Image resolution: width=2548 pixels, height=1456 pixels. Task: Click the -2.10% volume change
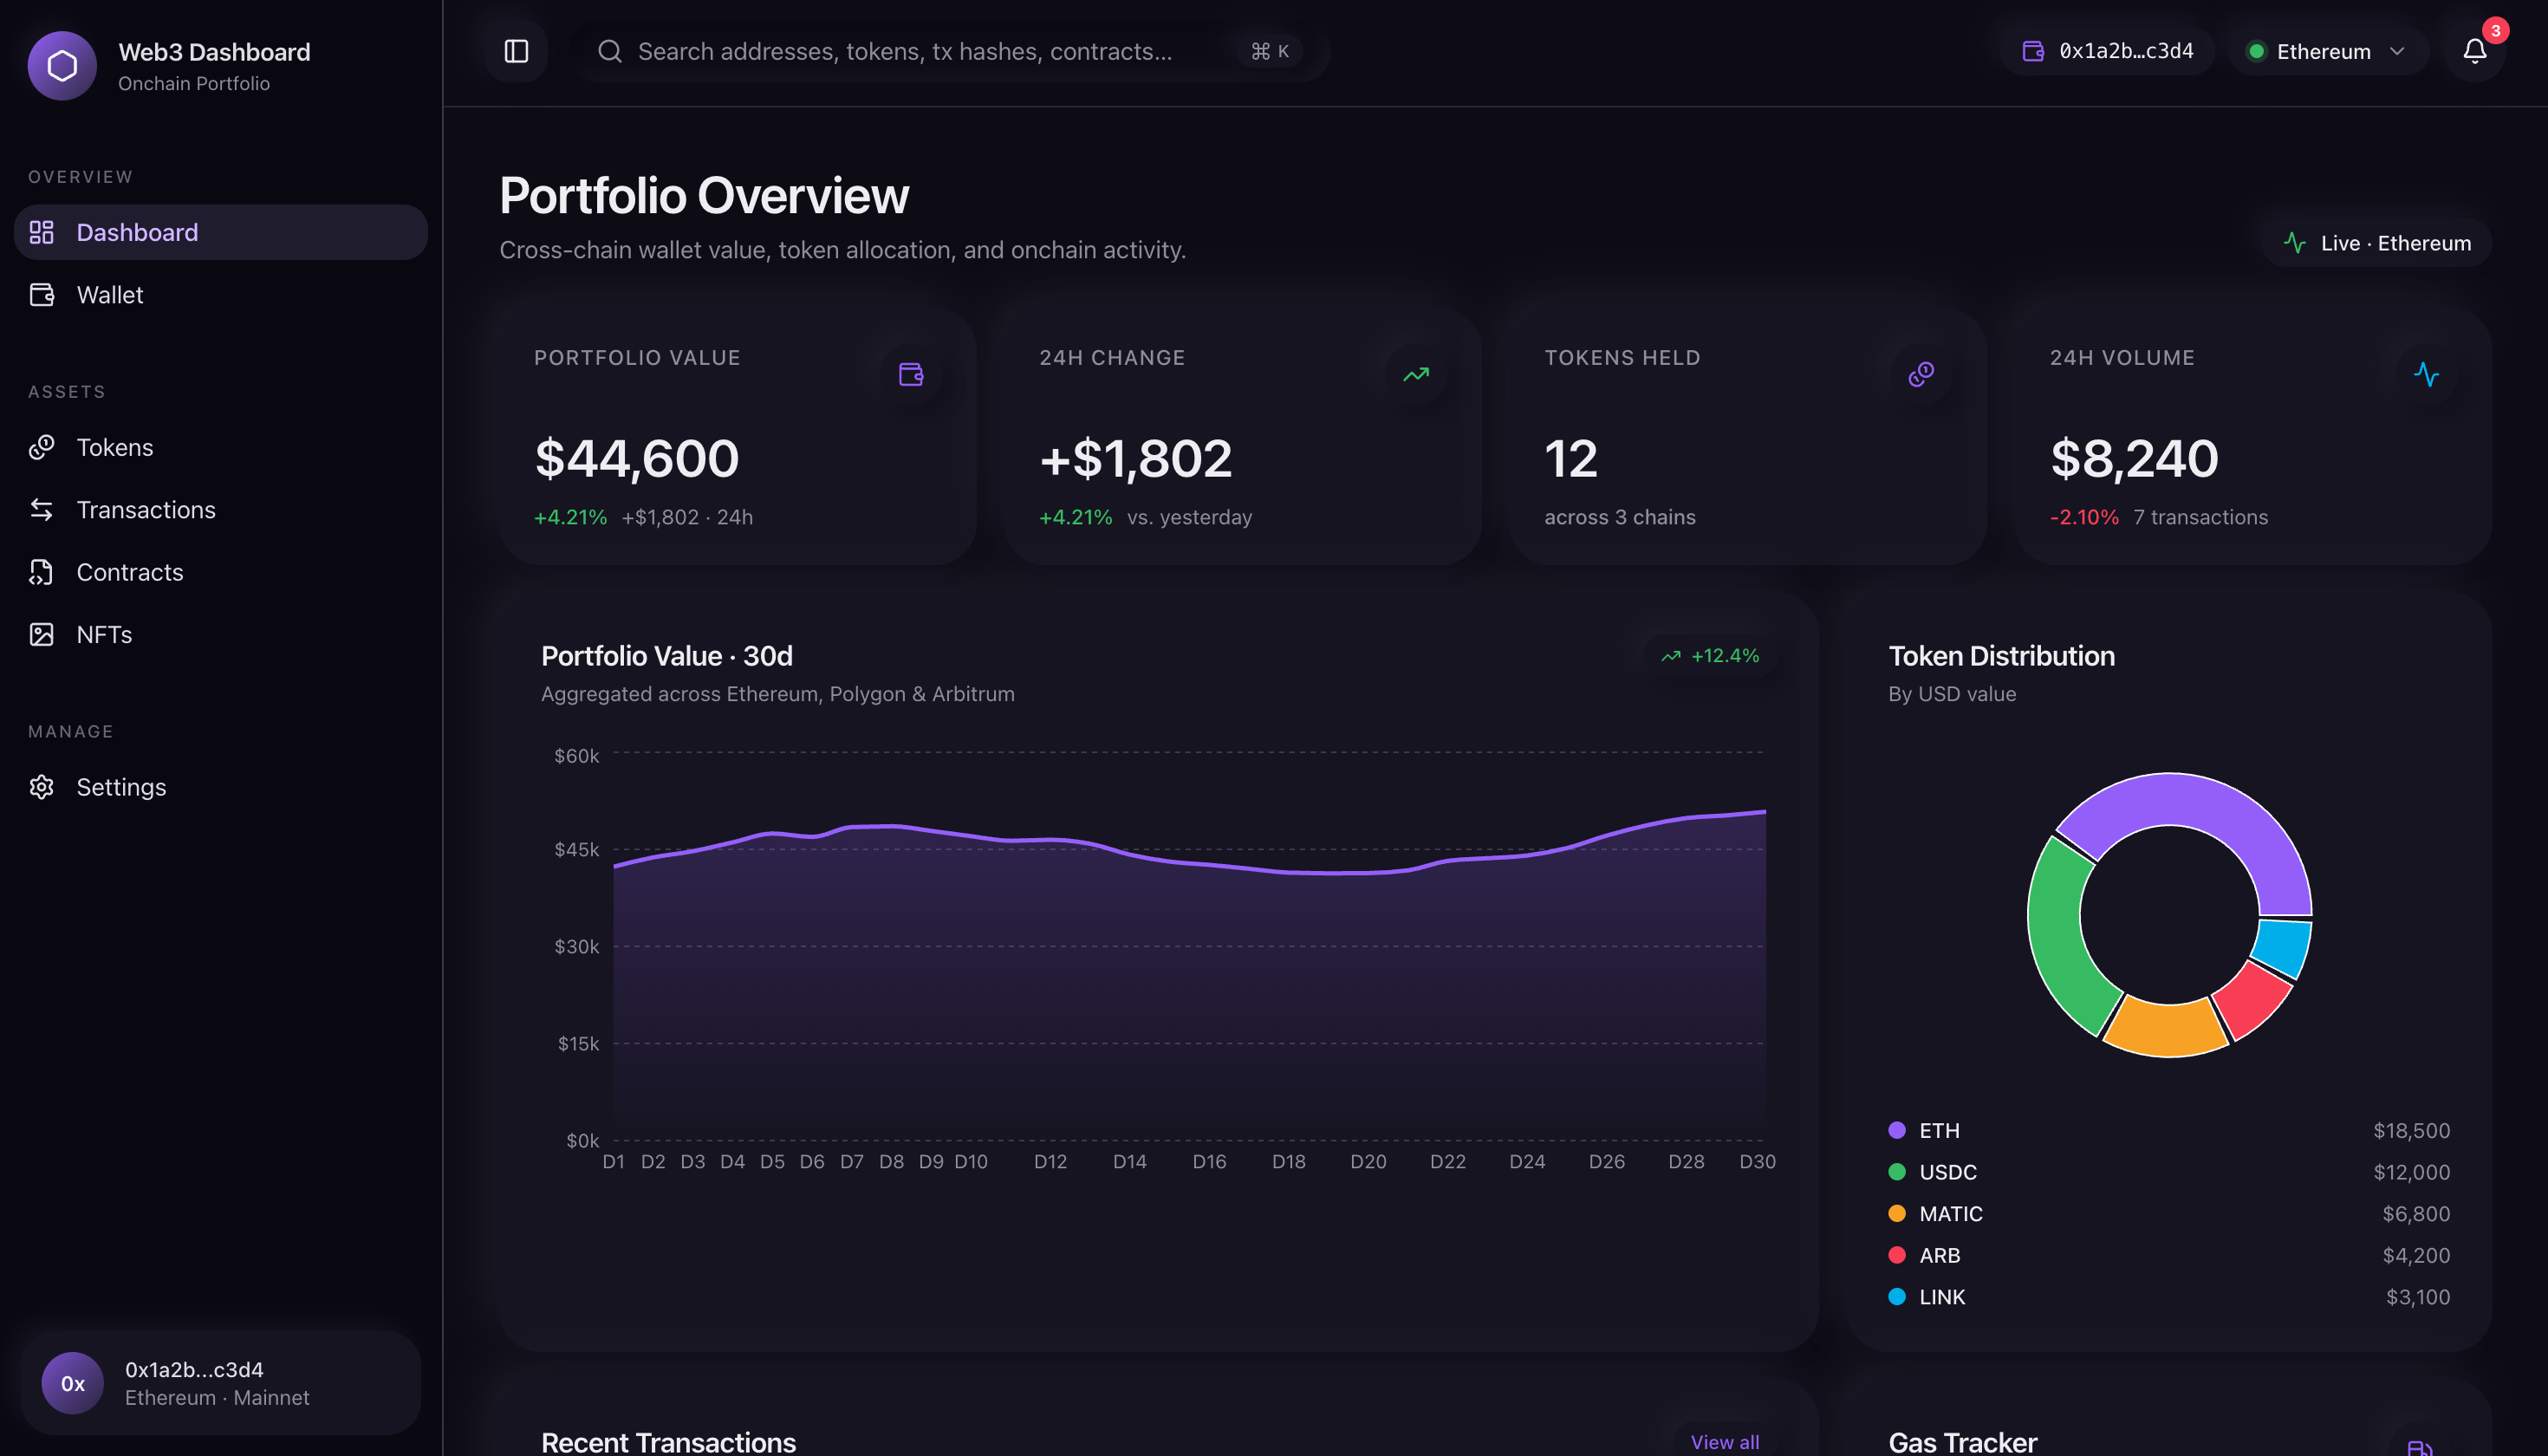pos(2084,517)
